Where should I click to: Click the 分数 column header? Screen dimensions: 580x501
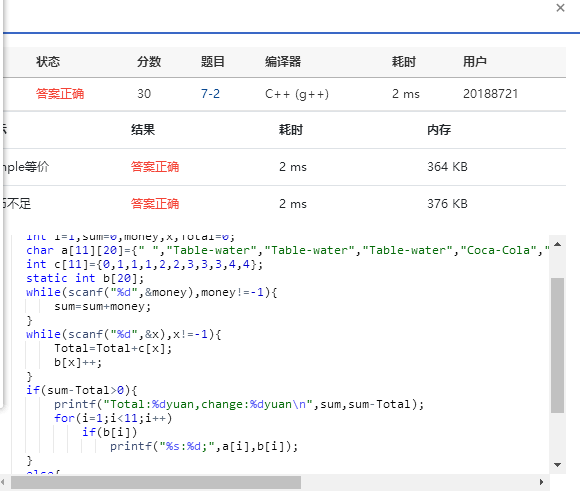(149, 62)
